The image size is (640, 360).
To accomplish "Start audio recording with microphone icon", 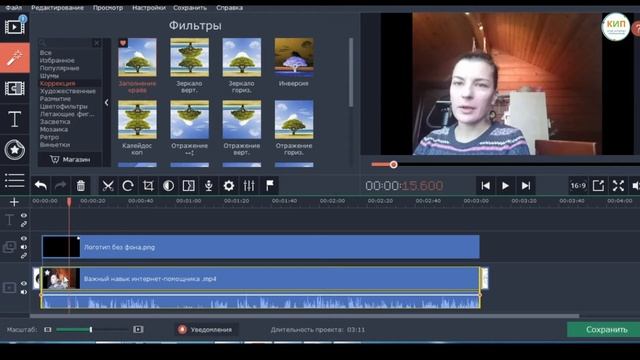I will click(x=209, y=186).
